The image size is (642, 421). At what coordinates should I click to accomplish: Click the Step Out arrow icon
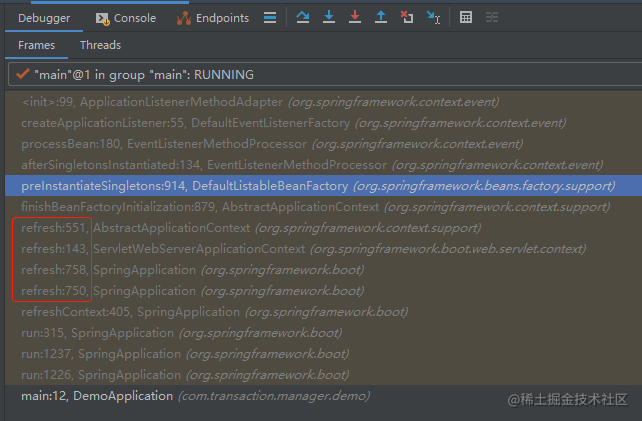point(381,17)
